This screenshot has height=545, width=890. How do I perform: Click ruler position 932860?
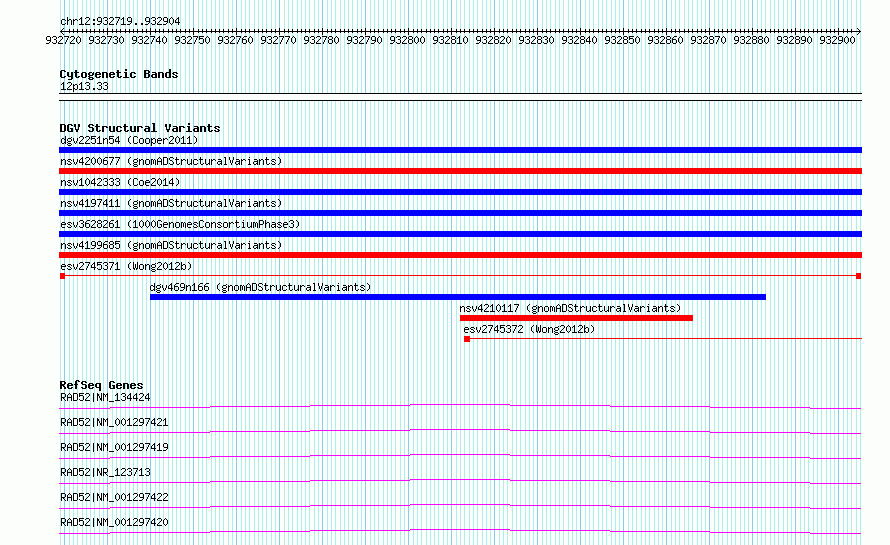pyautogui.click(x=665, y=40)
